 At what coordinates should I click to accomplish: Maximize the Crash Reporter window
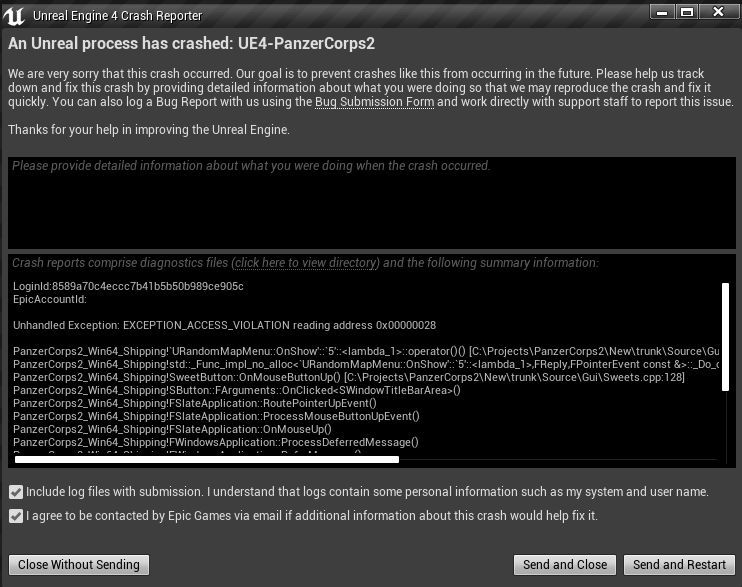687,12
